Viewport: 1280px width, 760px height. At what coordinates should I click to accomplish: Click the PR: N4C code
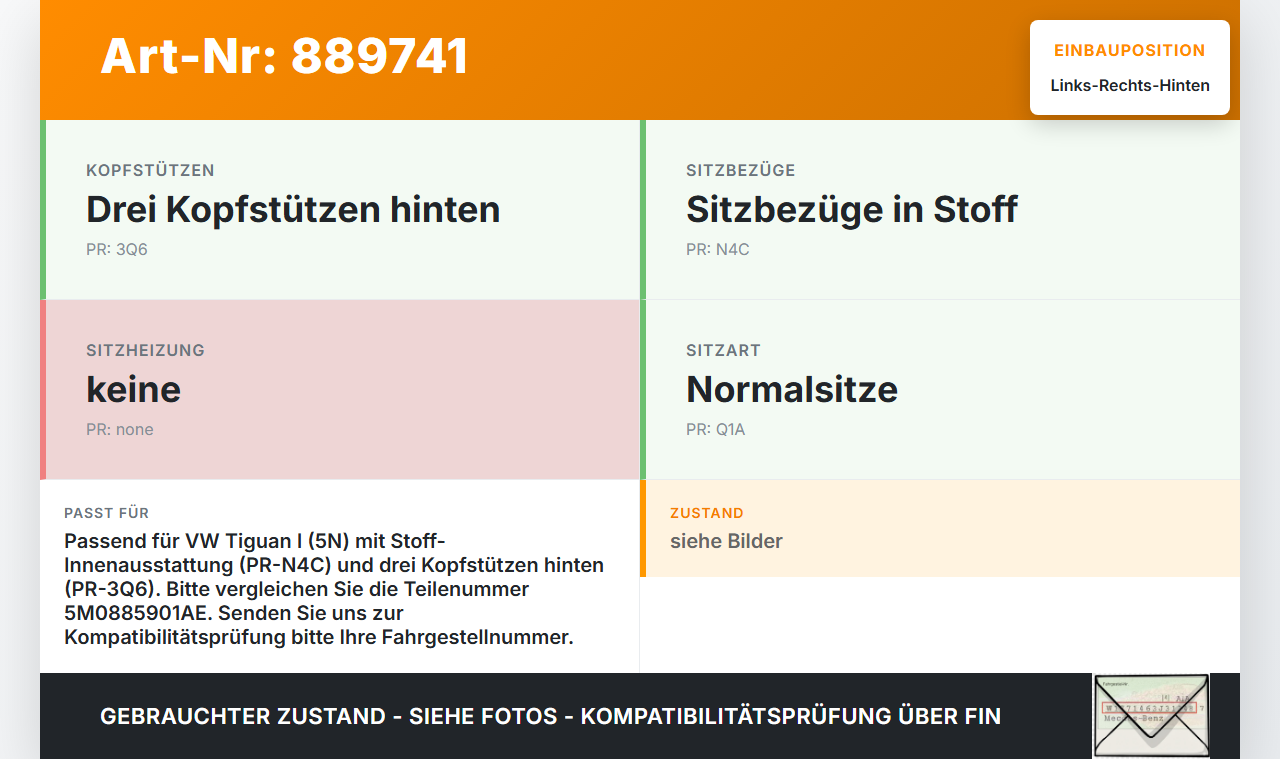click(718, 249)
